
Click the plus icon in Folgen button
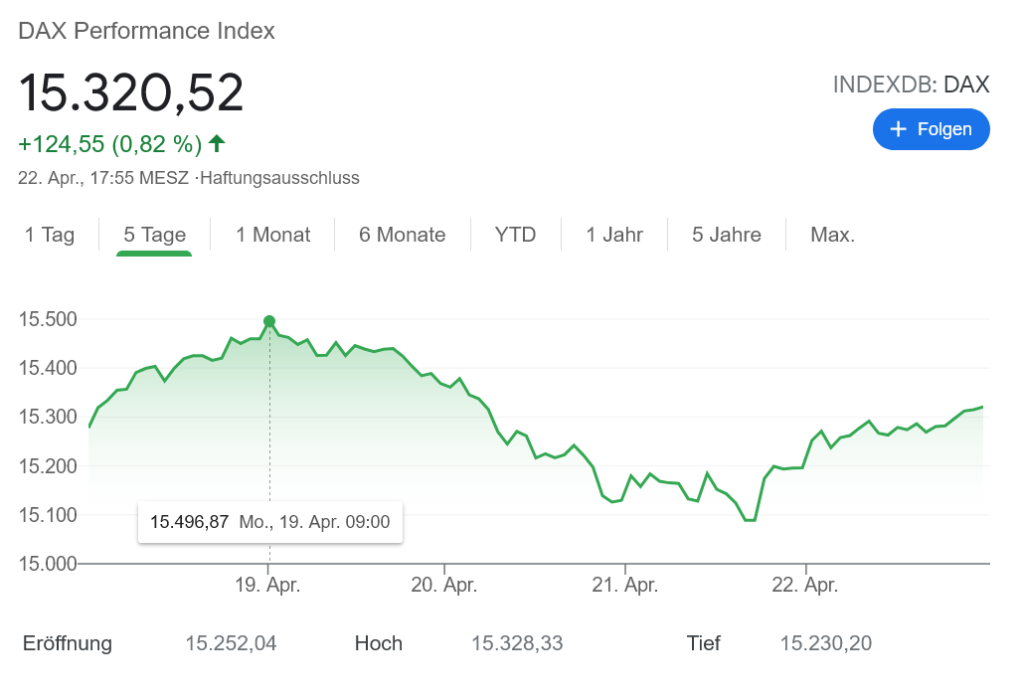898,130
